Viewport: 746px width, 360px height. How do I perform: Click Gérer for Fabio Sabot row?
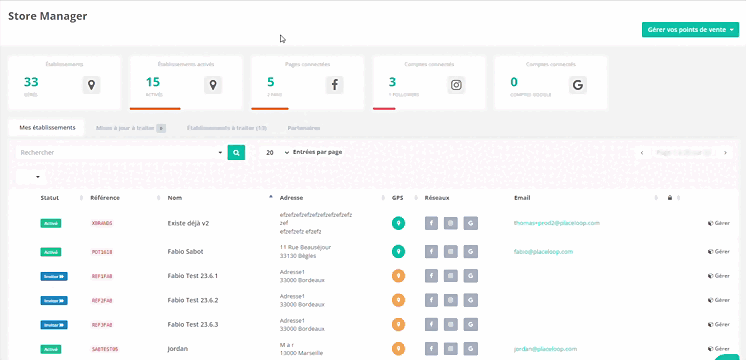[x=719, y=252]
